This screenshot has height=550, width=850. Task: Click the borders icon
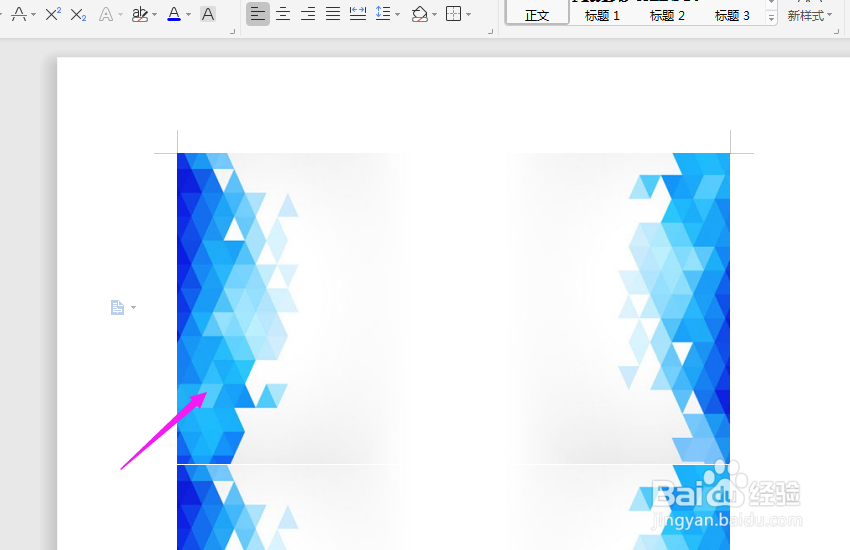pos(453,14)
